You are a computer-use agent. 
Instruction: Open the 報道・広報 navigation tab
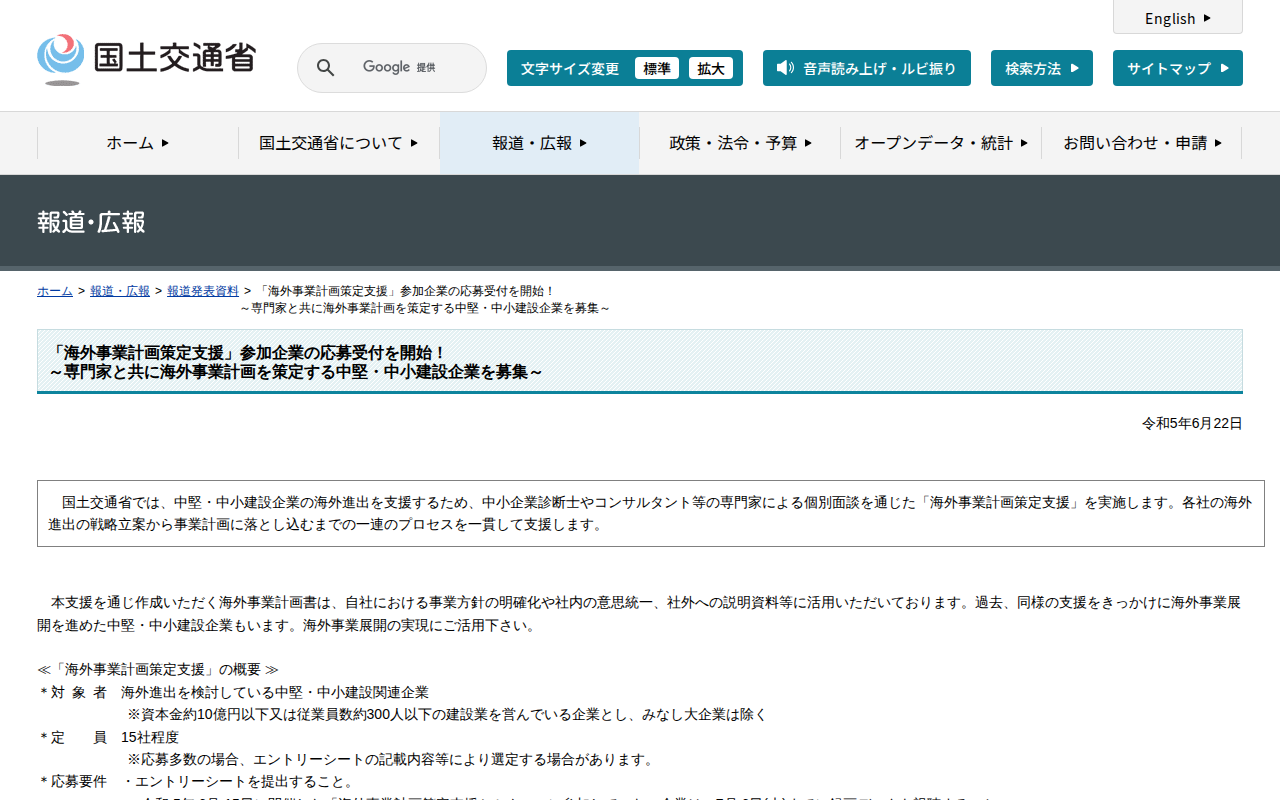tap(540, 143)
